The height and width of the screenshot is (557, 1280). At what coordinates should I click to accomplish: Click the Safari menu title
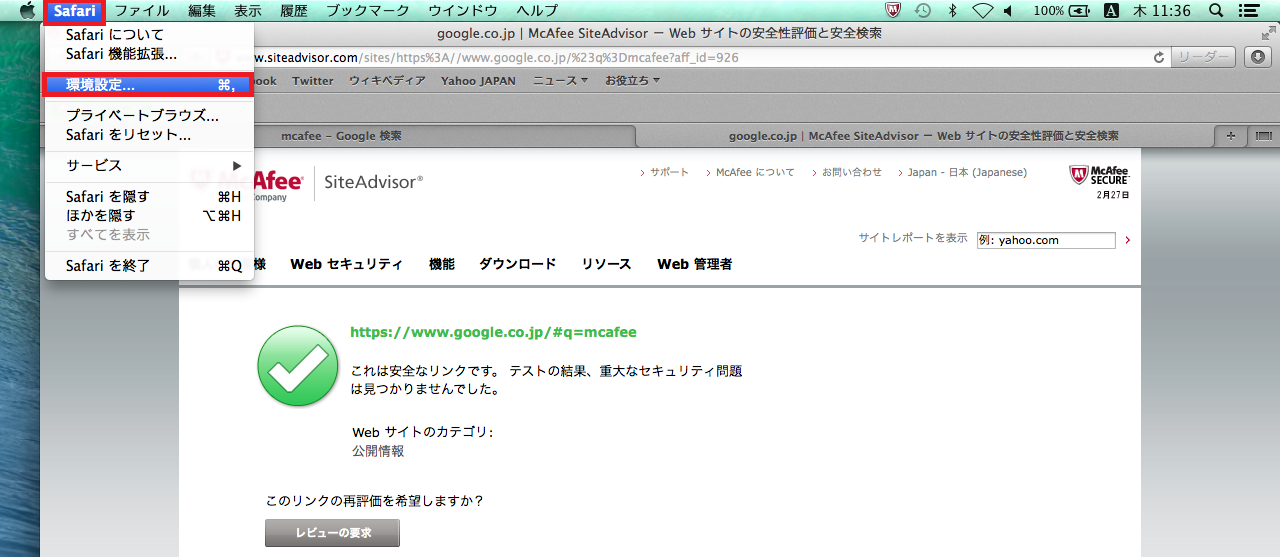75,11
